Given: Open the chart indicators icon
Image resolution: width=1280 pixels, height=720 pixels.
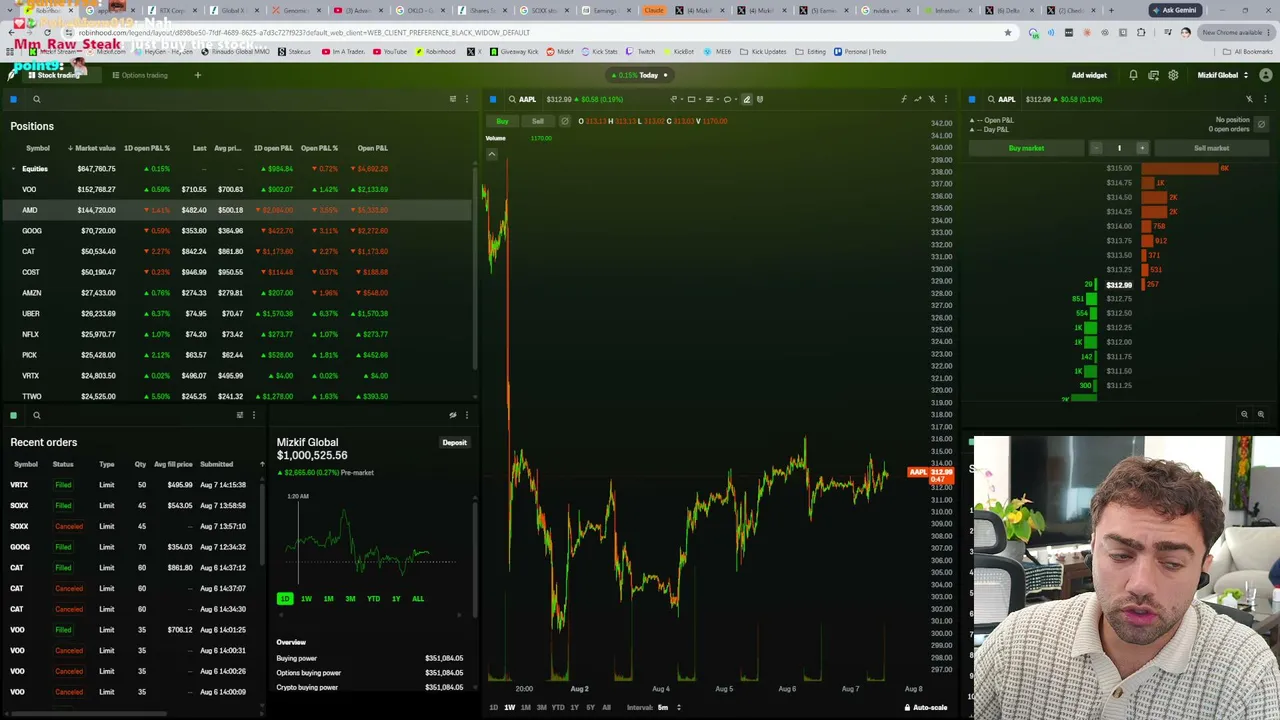Looking at the screenshot, I should pos(903,99).
